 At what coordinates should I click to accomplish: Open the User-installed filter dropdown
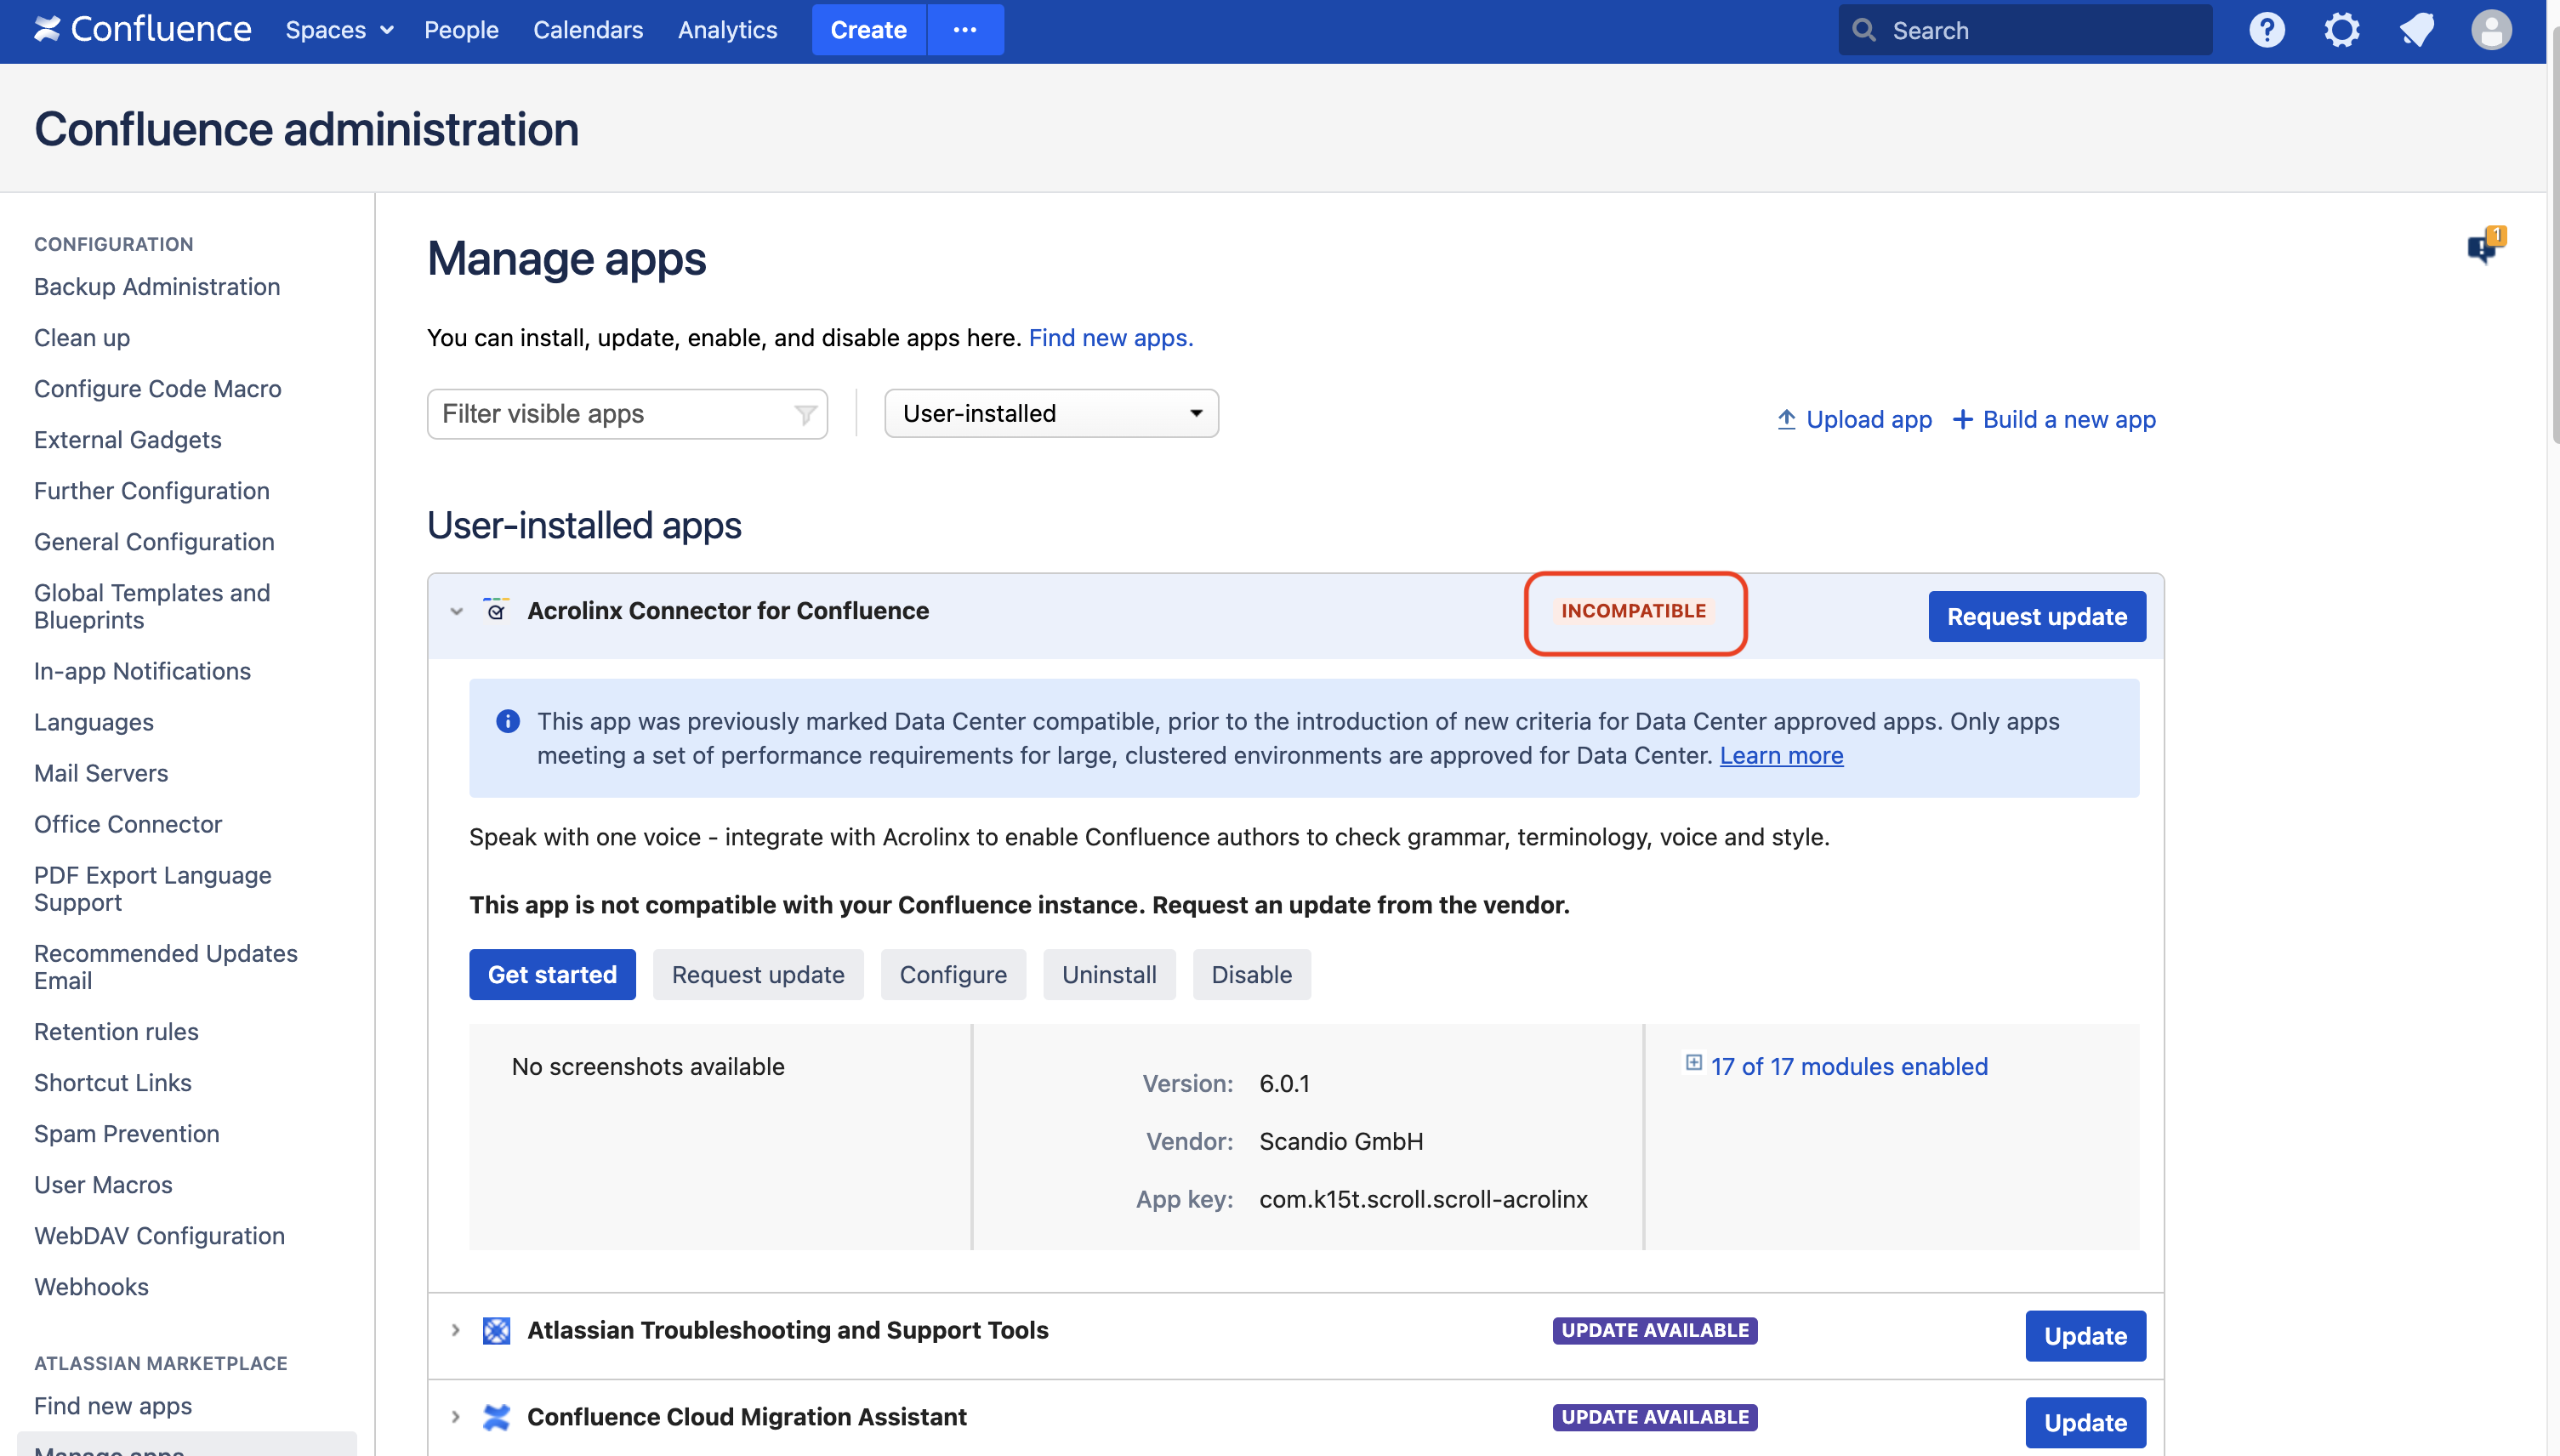pos(1051,413)
